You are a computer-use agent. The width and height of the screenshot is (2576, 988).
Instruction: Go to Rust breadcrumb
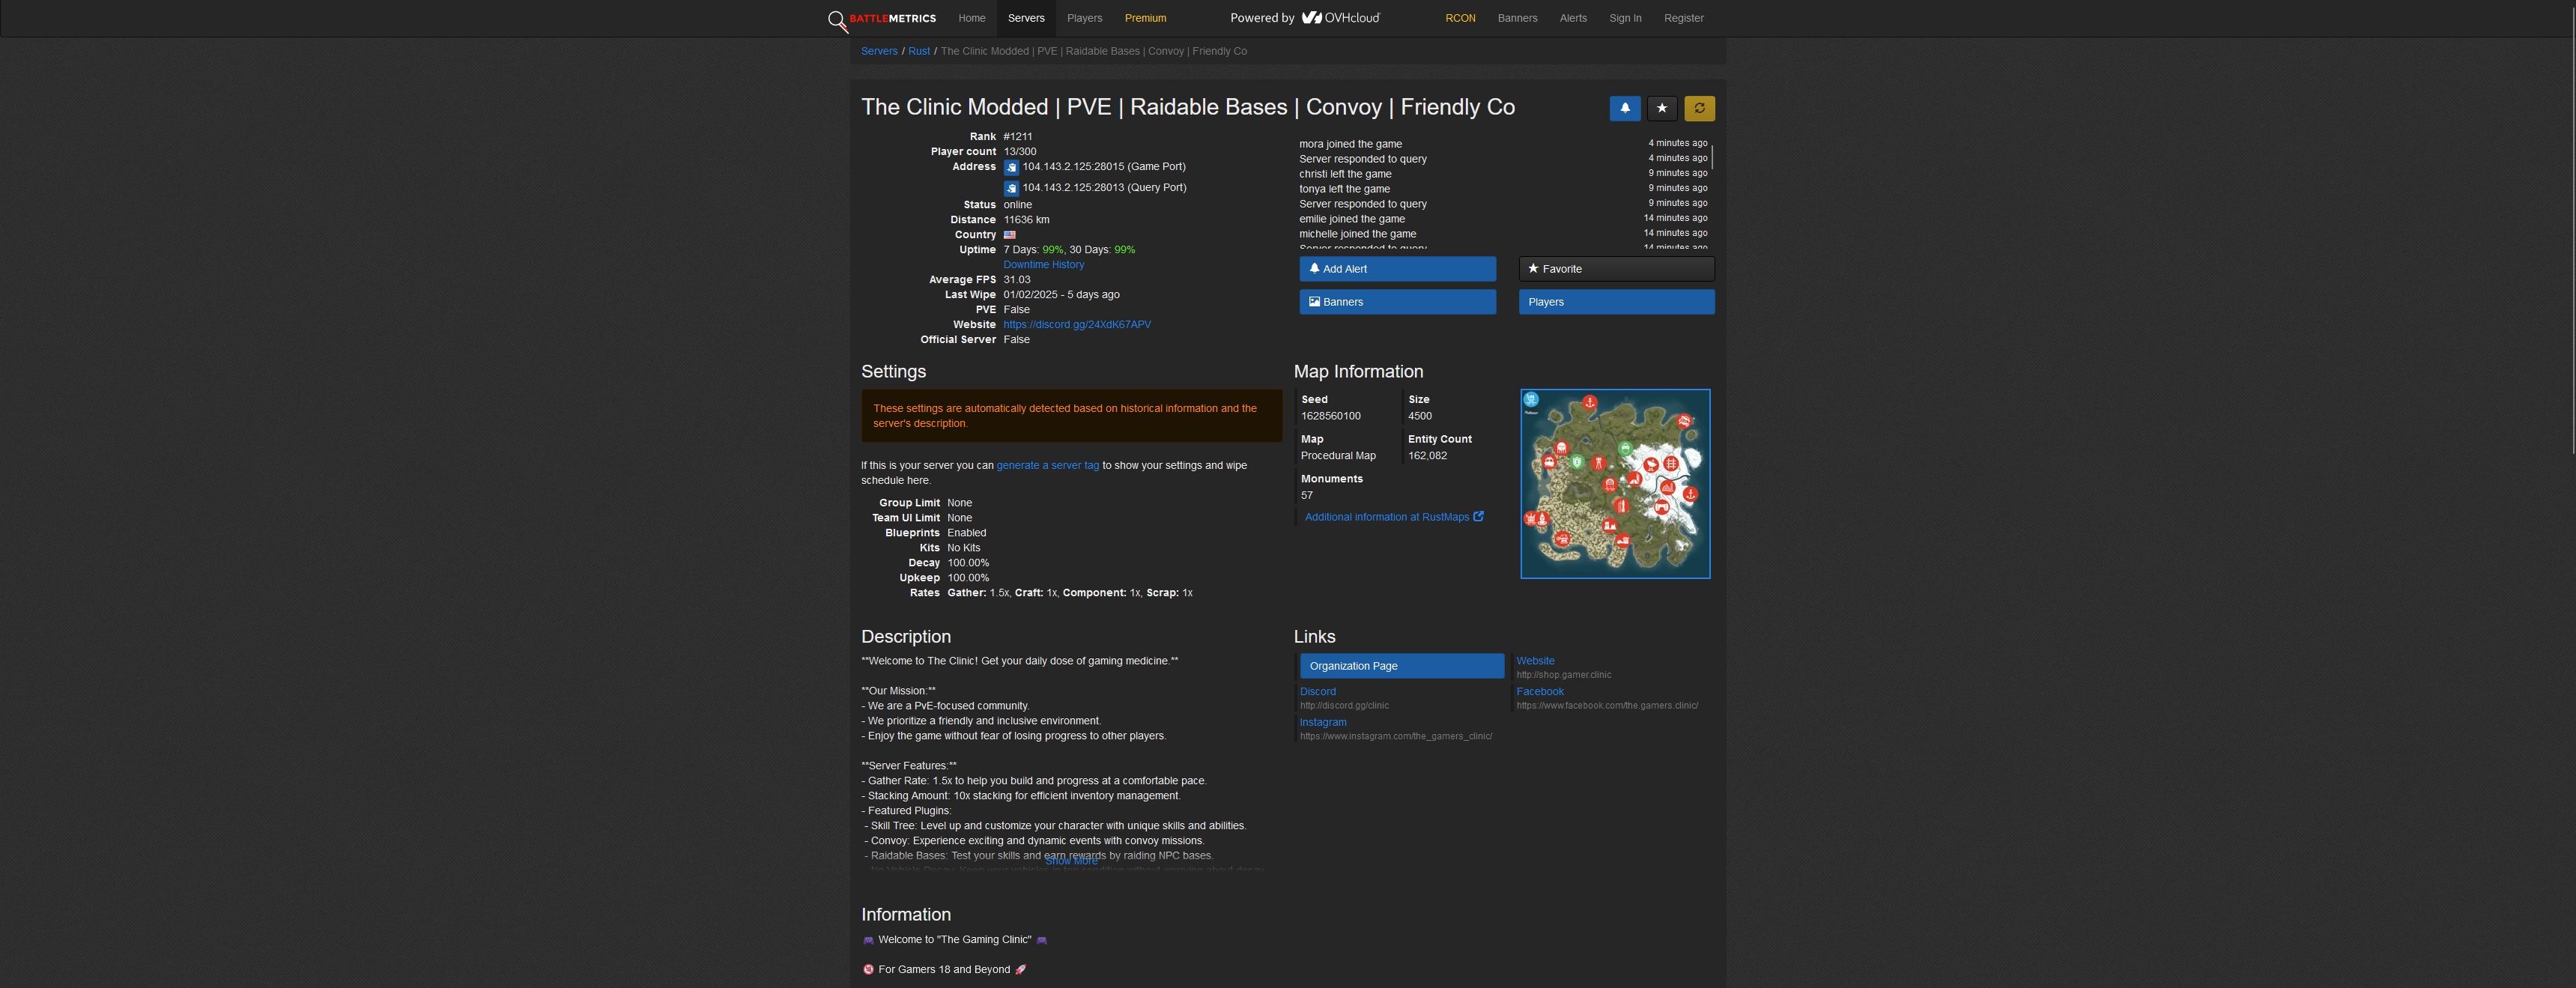[919, 51]
